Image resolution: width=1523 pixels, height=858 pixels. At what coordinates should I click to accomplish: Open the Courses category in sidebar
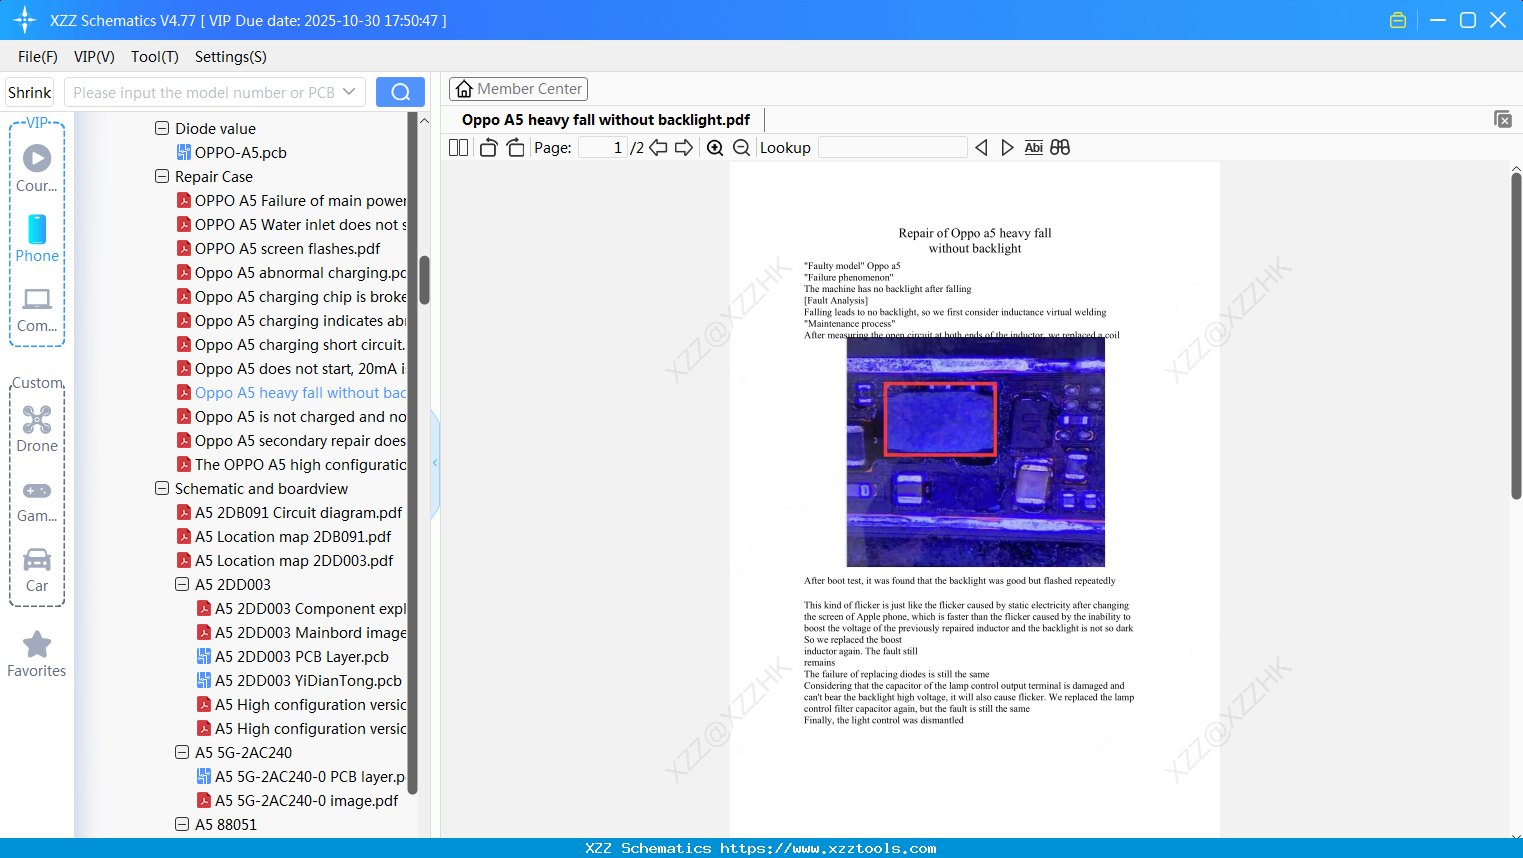click(x=37, y=167)
